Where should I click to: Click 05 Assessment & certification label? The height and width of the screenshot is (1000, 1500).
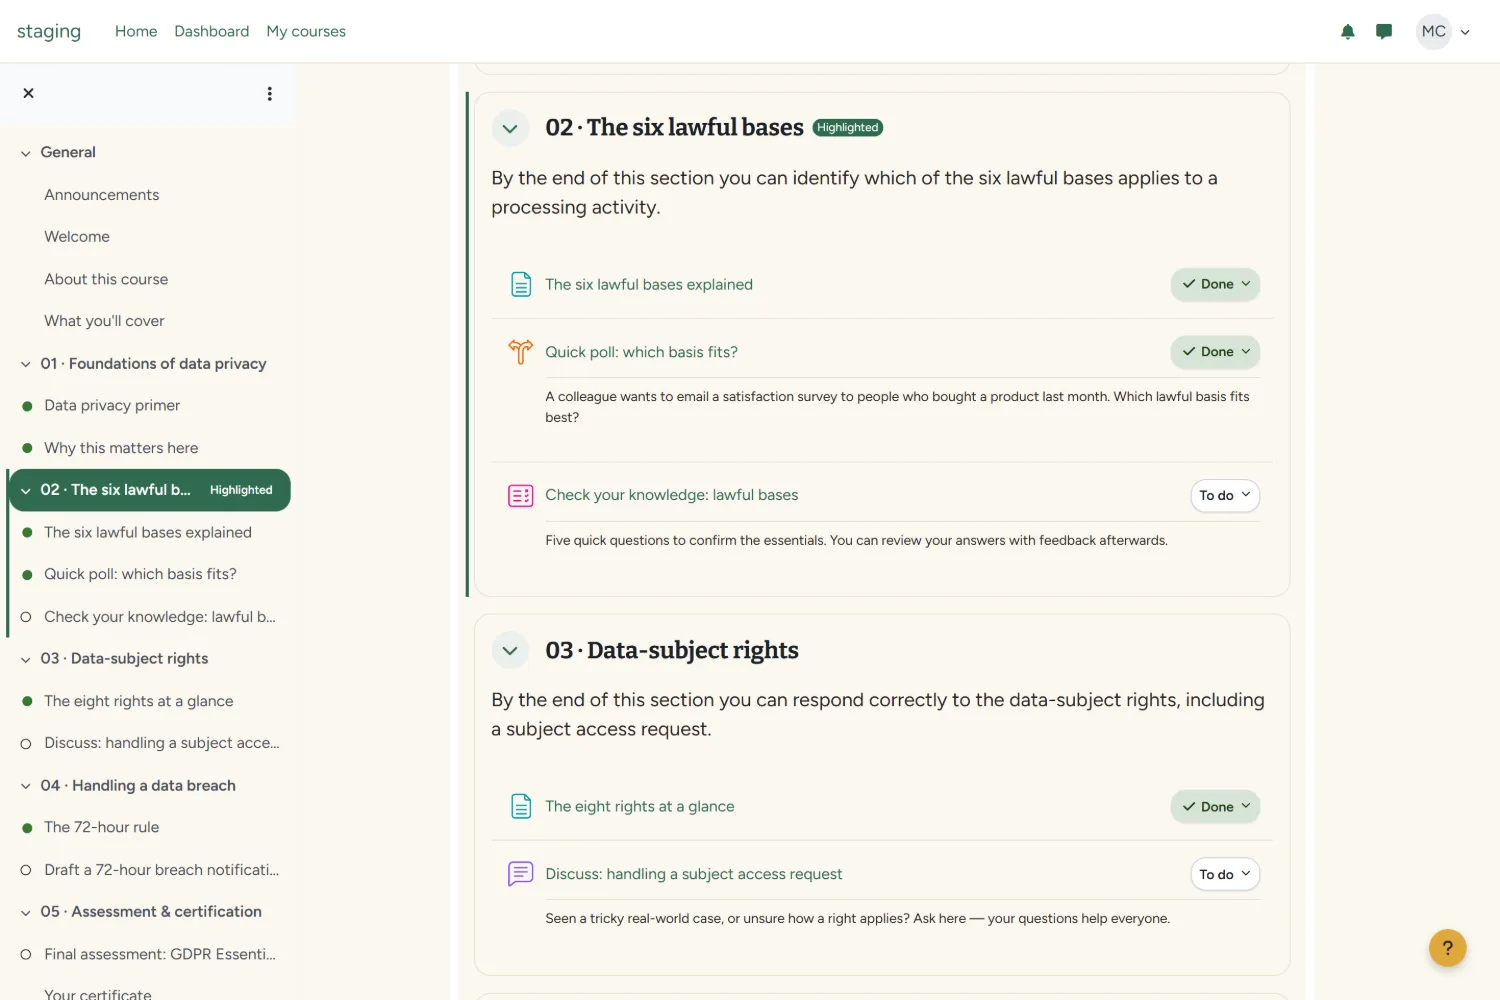(151, 912)
